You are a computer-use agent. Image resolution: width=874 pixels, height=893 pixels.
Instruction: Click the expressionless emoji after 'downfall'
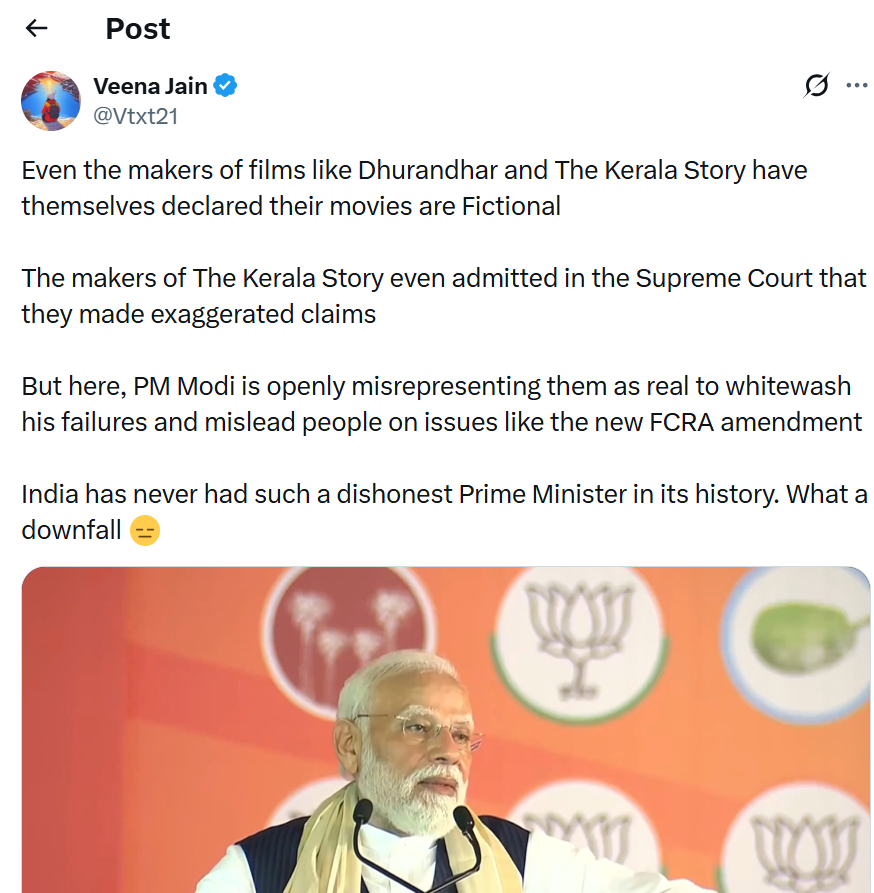pos(145,530)
